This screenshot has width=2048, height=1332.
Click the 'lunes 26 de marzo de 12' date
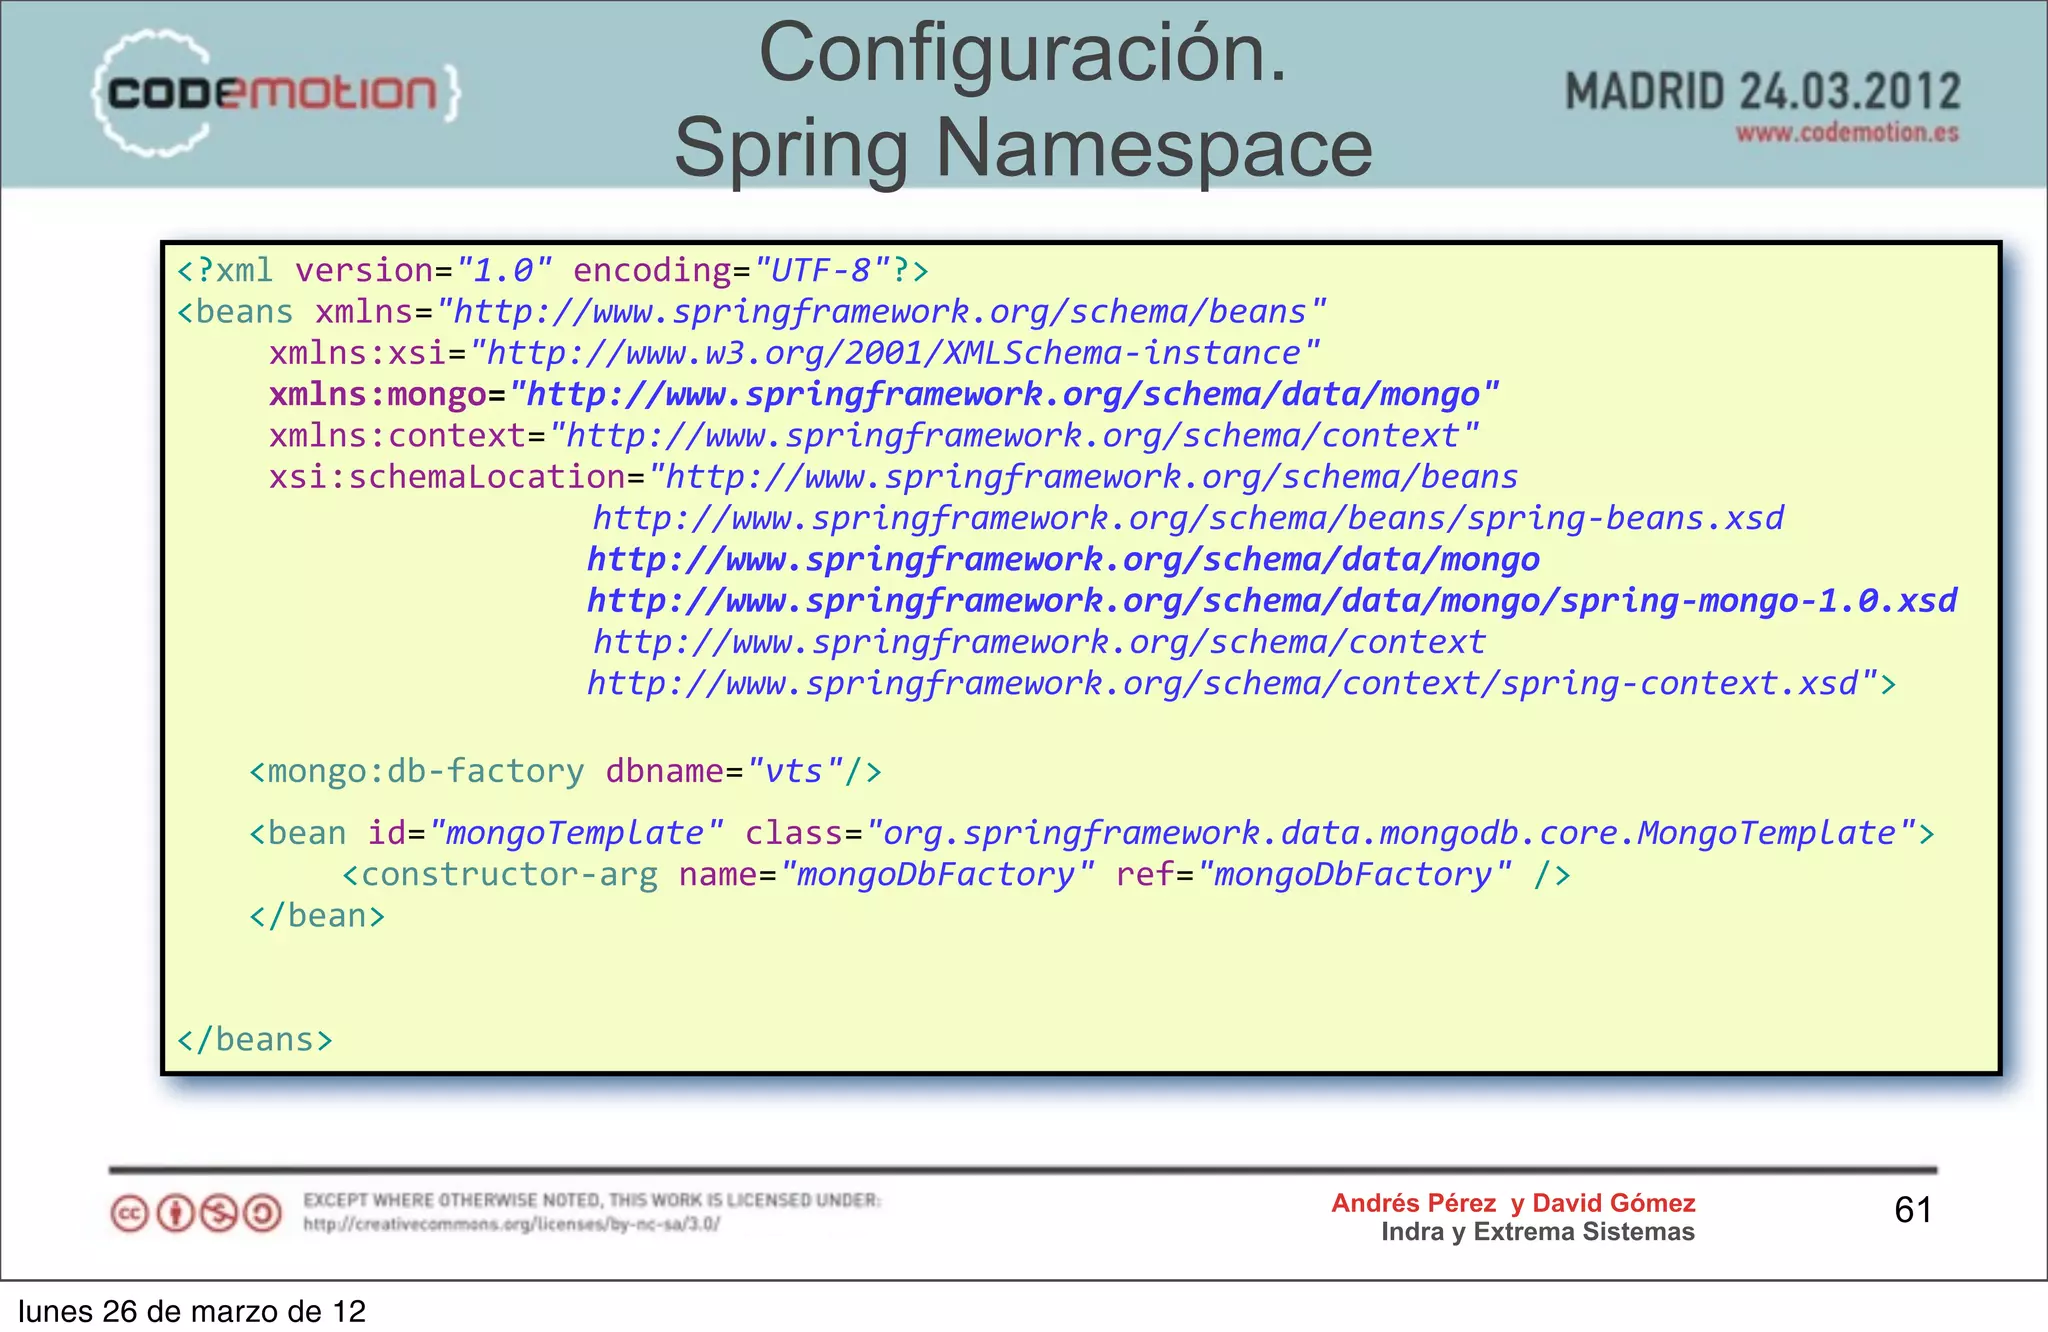(192, 1311)
